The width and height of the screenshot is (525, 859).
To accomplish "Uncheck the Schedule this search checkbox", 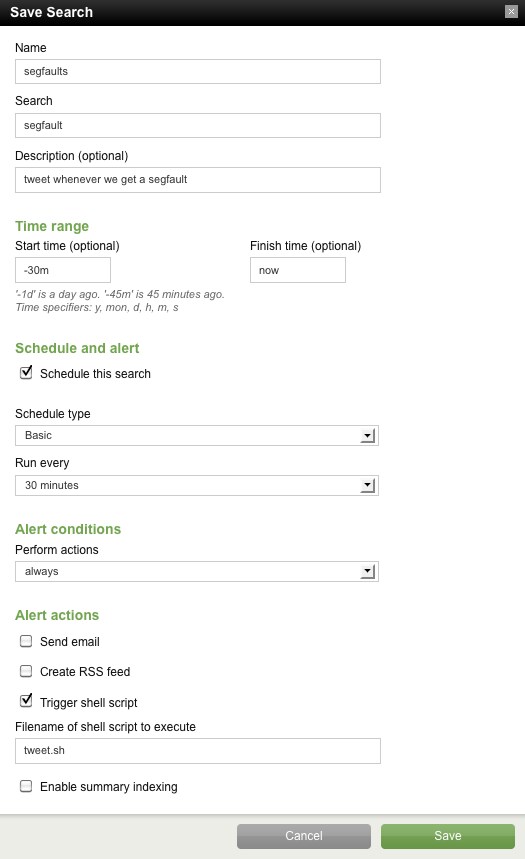I will point(26,373).
